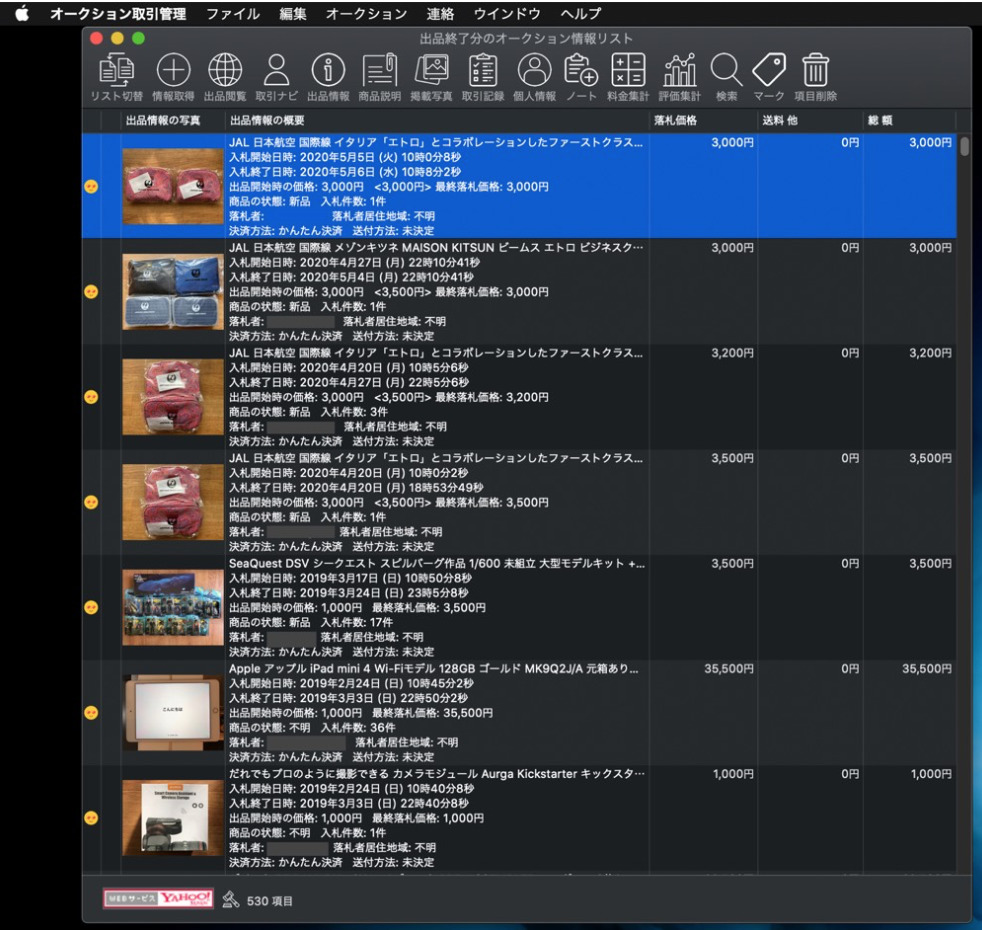Open the オークション menu
The width and height of the screenshot is (982, 930).
[366, 14]
